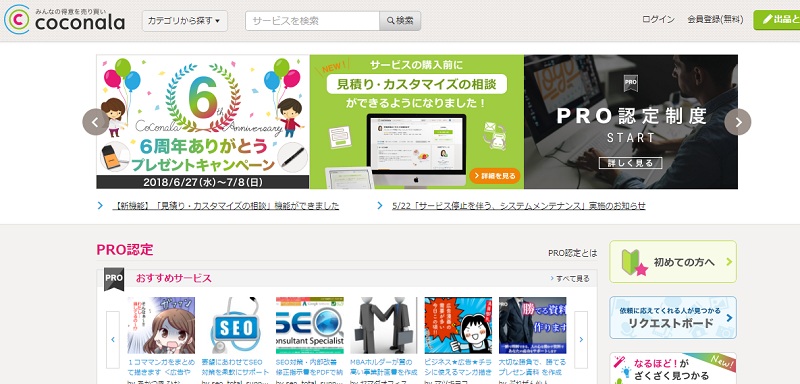This screenshot has width=800, height=384.
Task: Open 初めての方へ beginner guide banner
Action: pos(673,262)
